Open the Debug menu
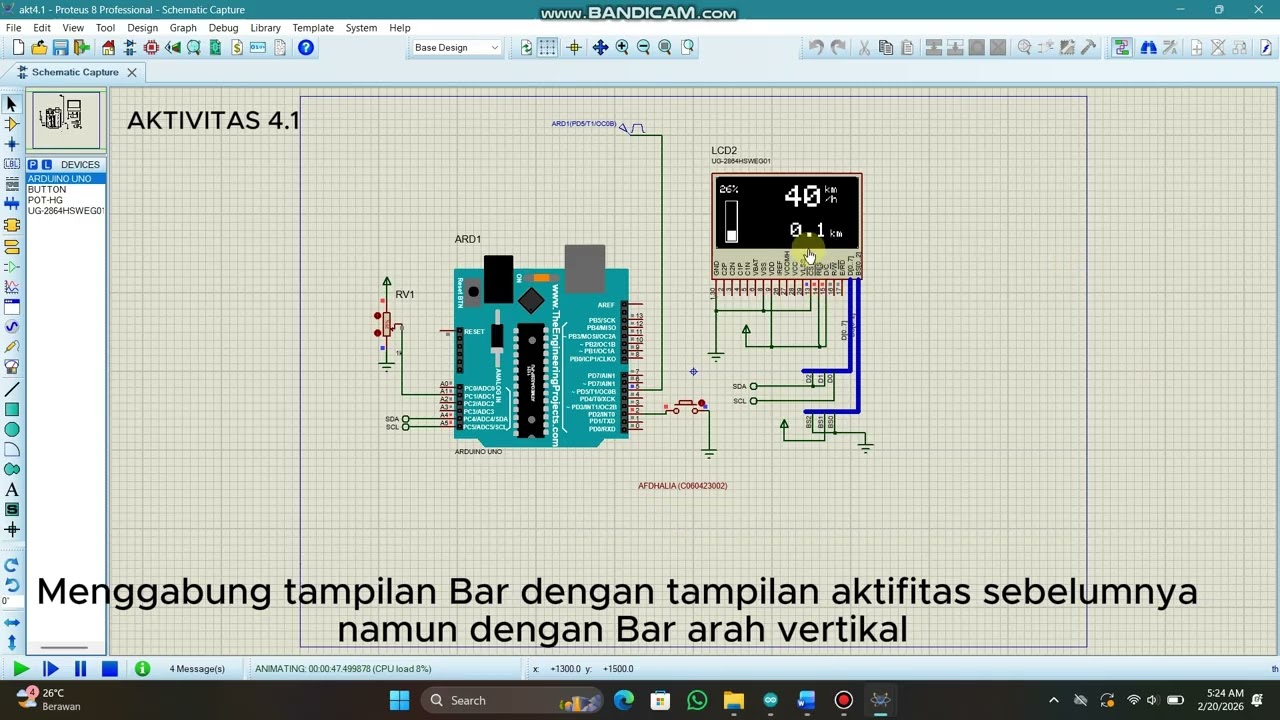Image resolution: width=1280 pixels, height=720 pixels. pos(223,28)
